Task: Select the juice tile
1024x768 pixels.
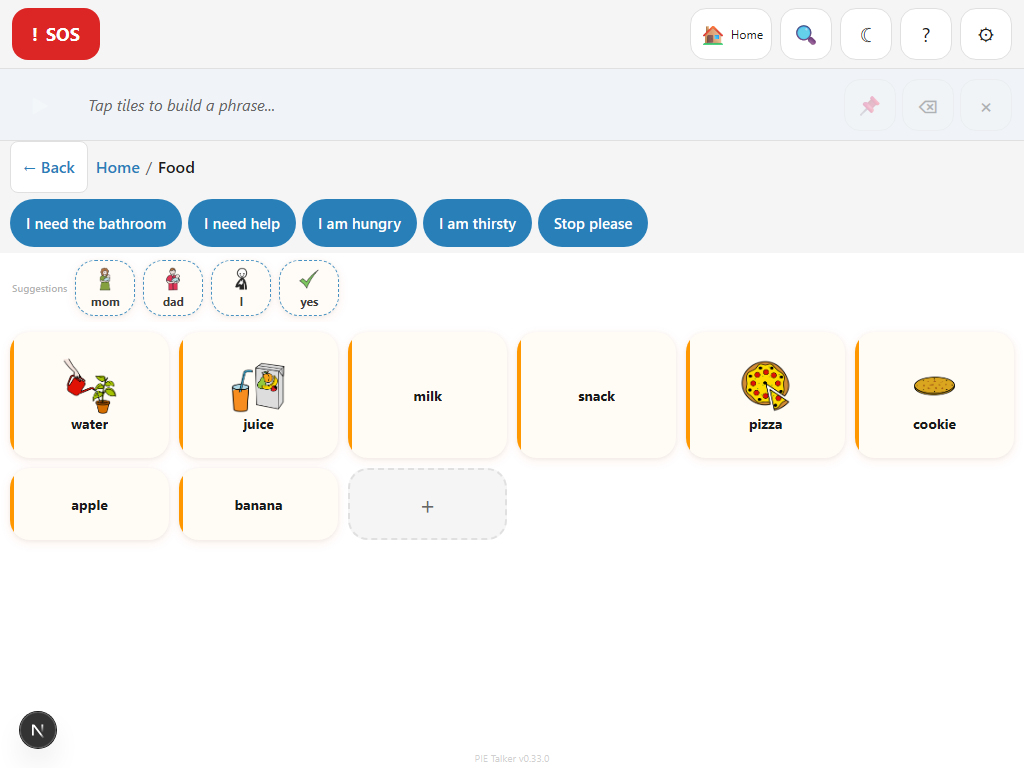Action: click(x=258, y=394)
